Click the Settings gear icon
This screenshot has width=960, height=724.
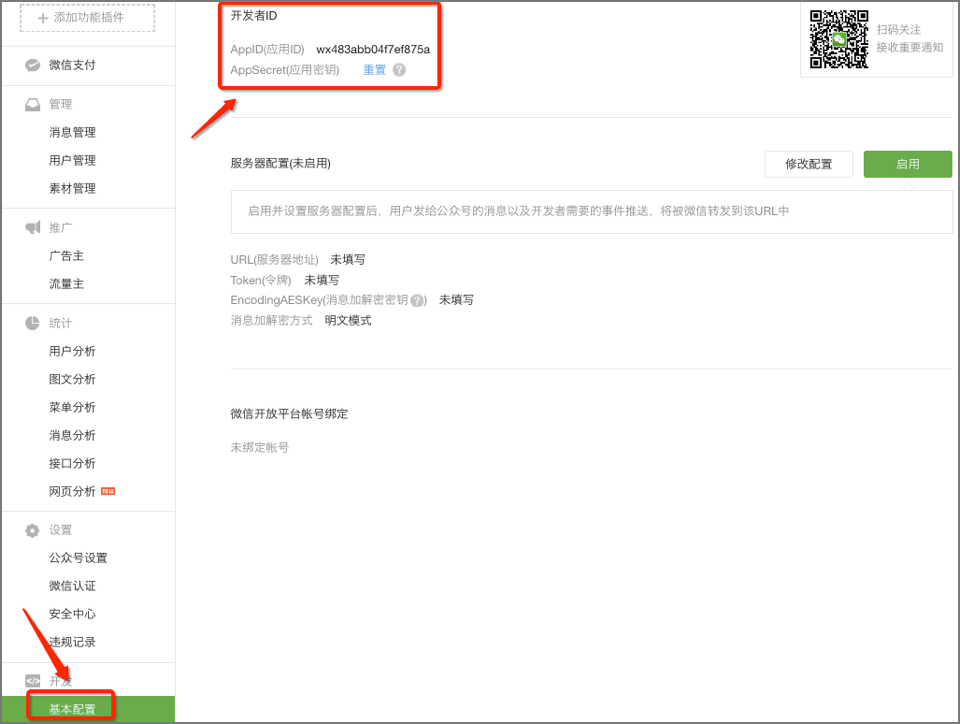click(x=33, y=530)
